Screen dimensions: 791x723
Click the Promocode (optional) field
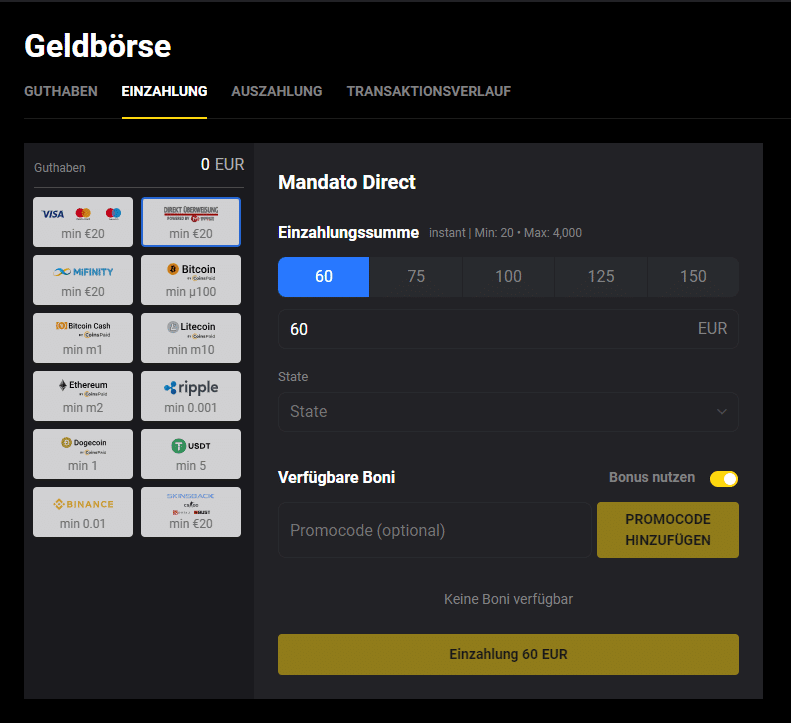(434, 530)
